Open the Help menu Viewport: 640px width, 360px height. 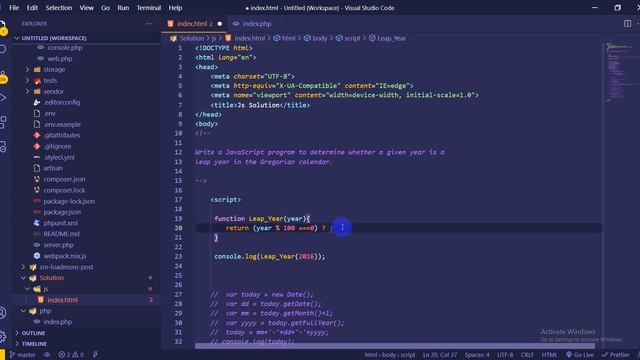176,8
